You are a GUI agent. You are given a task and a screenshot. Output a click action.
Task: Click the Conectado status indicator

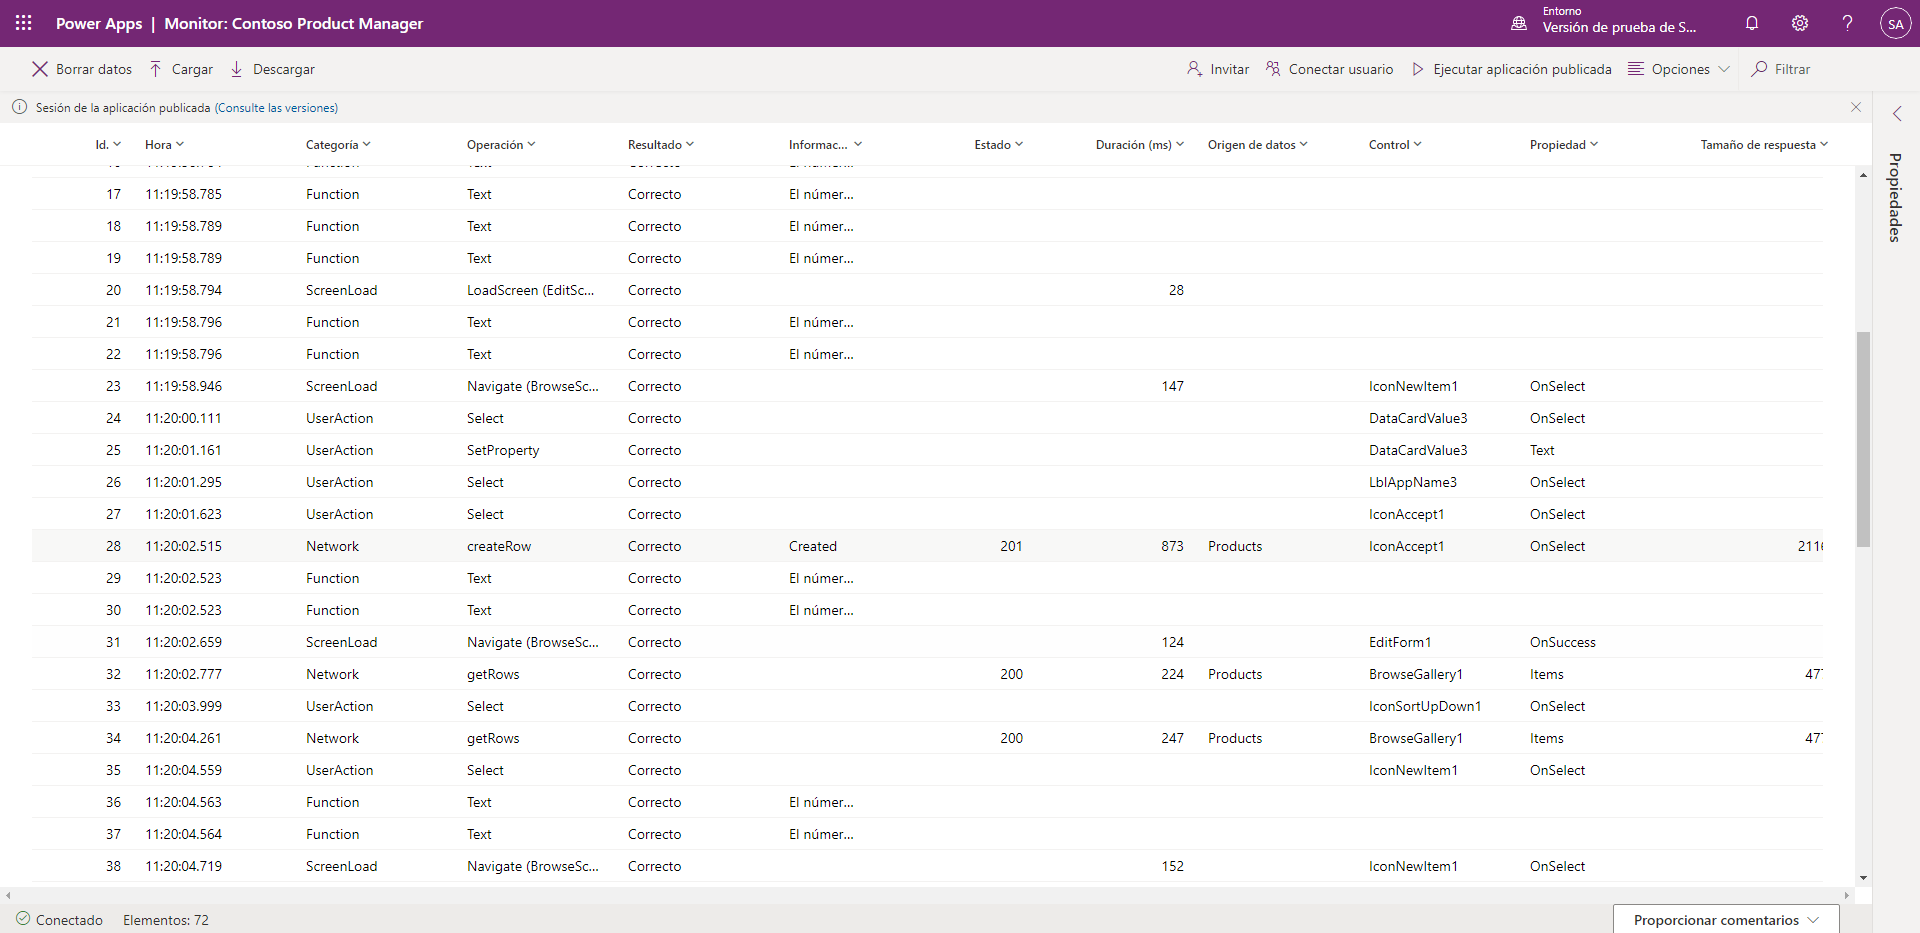tap(59, 920)
